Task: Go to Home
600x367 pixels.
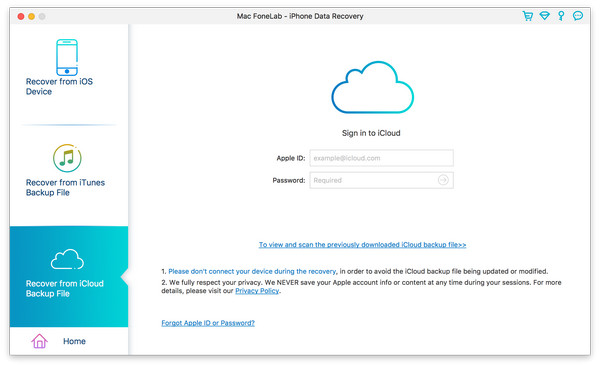Action: (x=74, y=341)
